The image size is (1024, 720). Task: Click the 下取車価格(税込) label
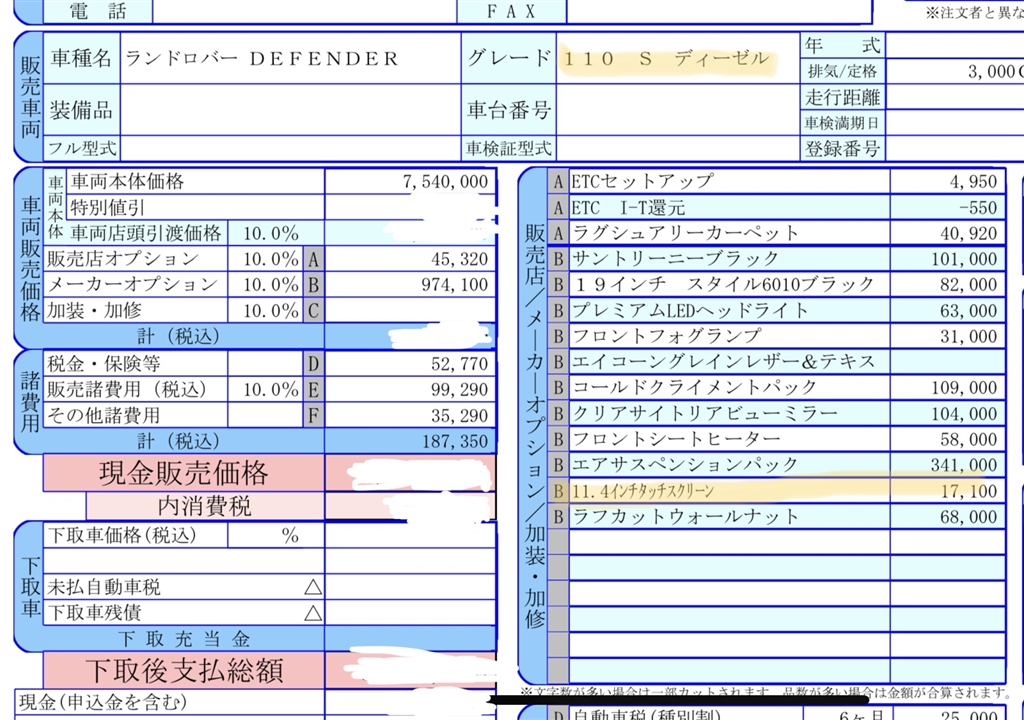121,536
